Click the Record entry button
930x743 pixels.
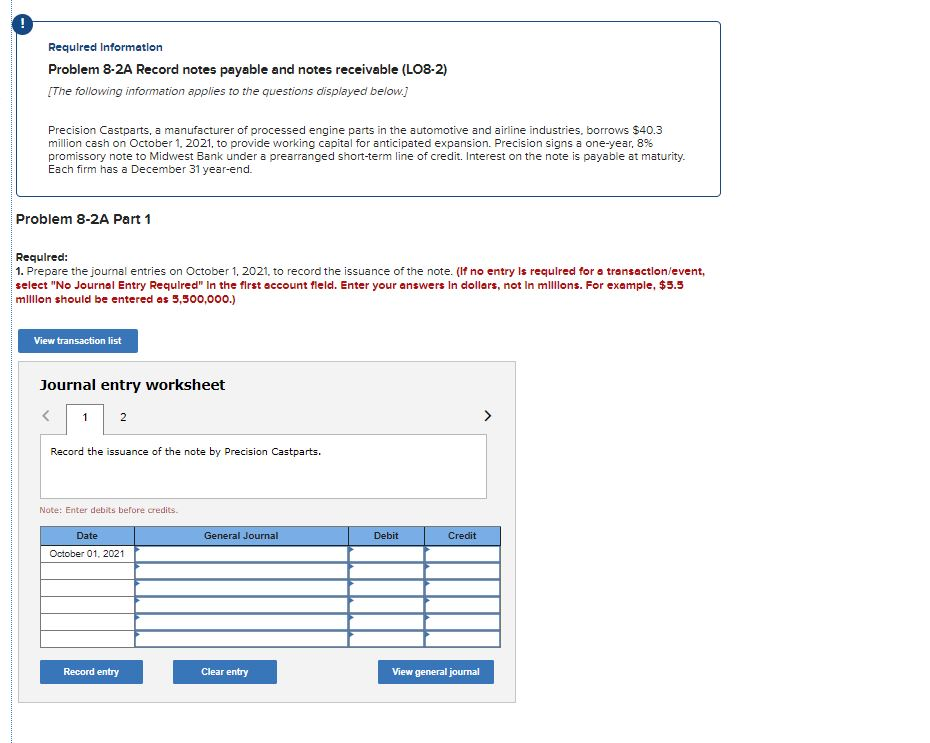click(x=91, y=672)
